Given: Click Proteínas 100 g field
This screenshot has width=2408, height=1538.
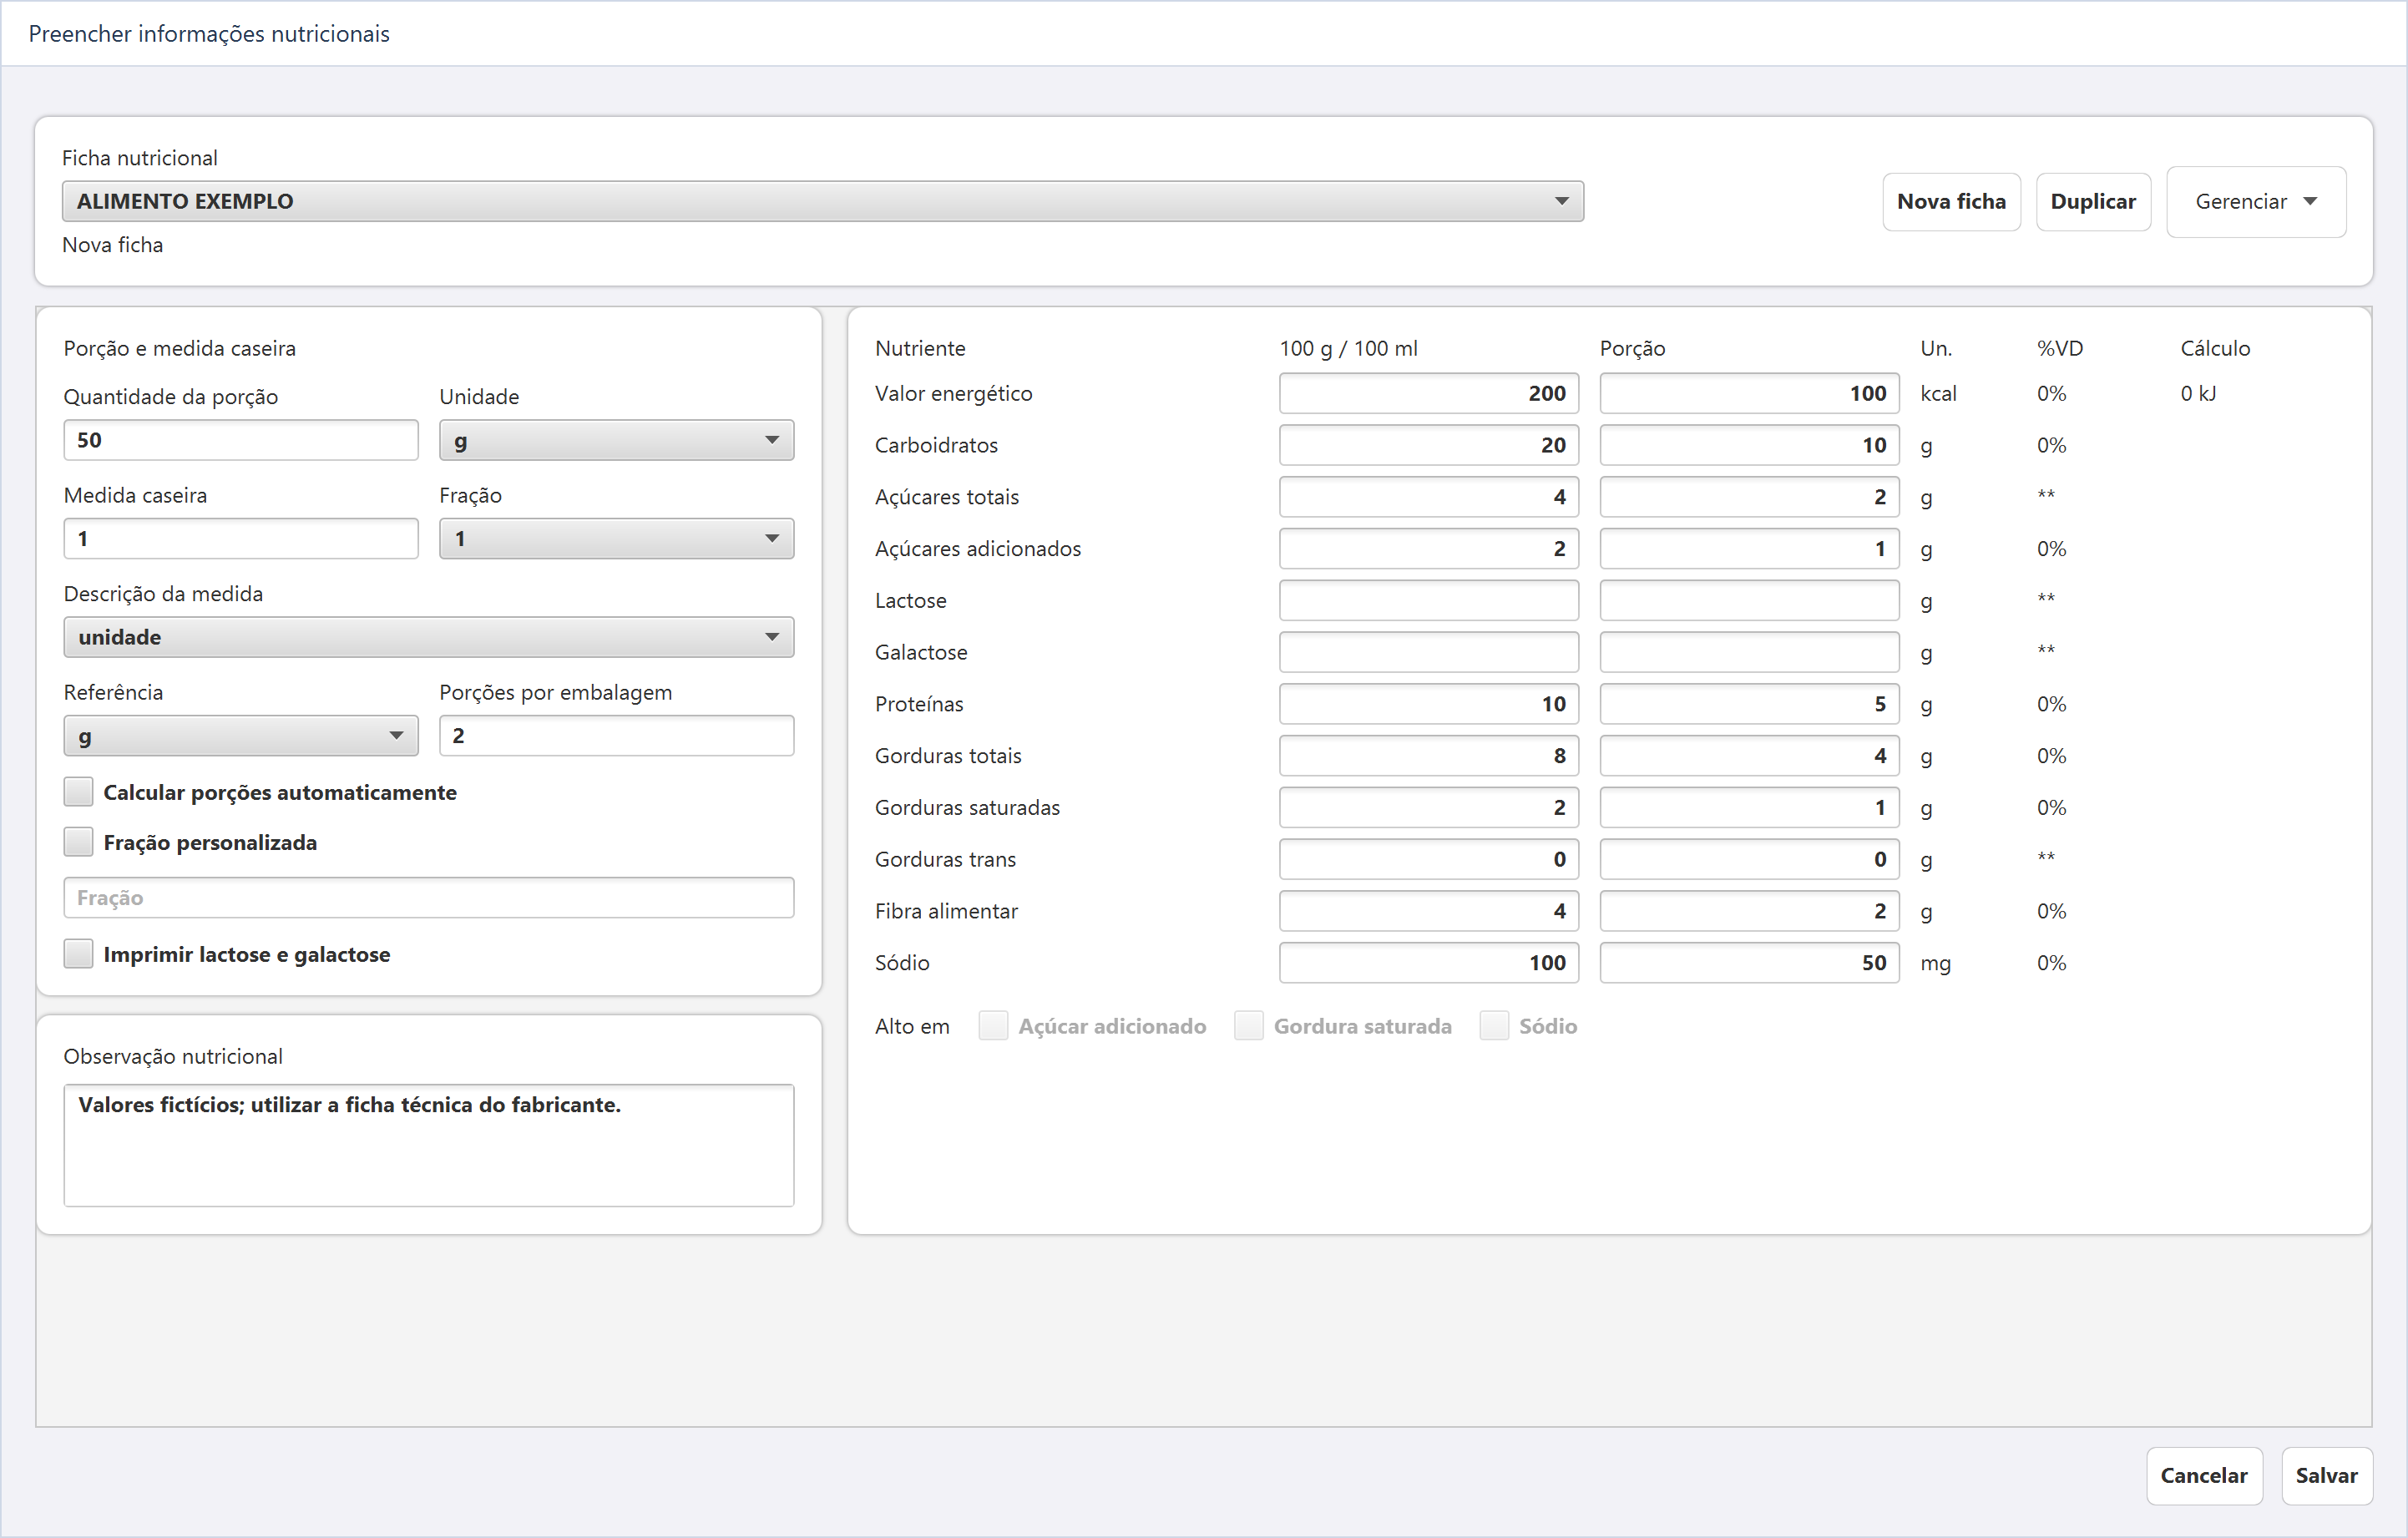Looking at the screenshot, I should pos(1429,704).
